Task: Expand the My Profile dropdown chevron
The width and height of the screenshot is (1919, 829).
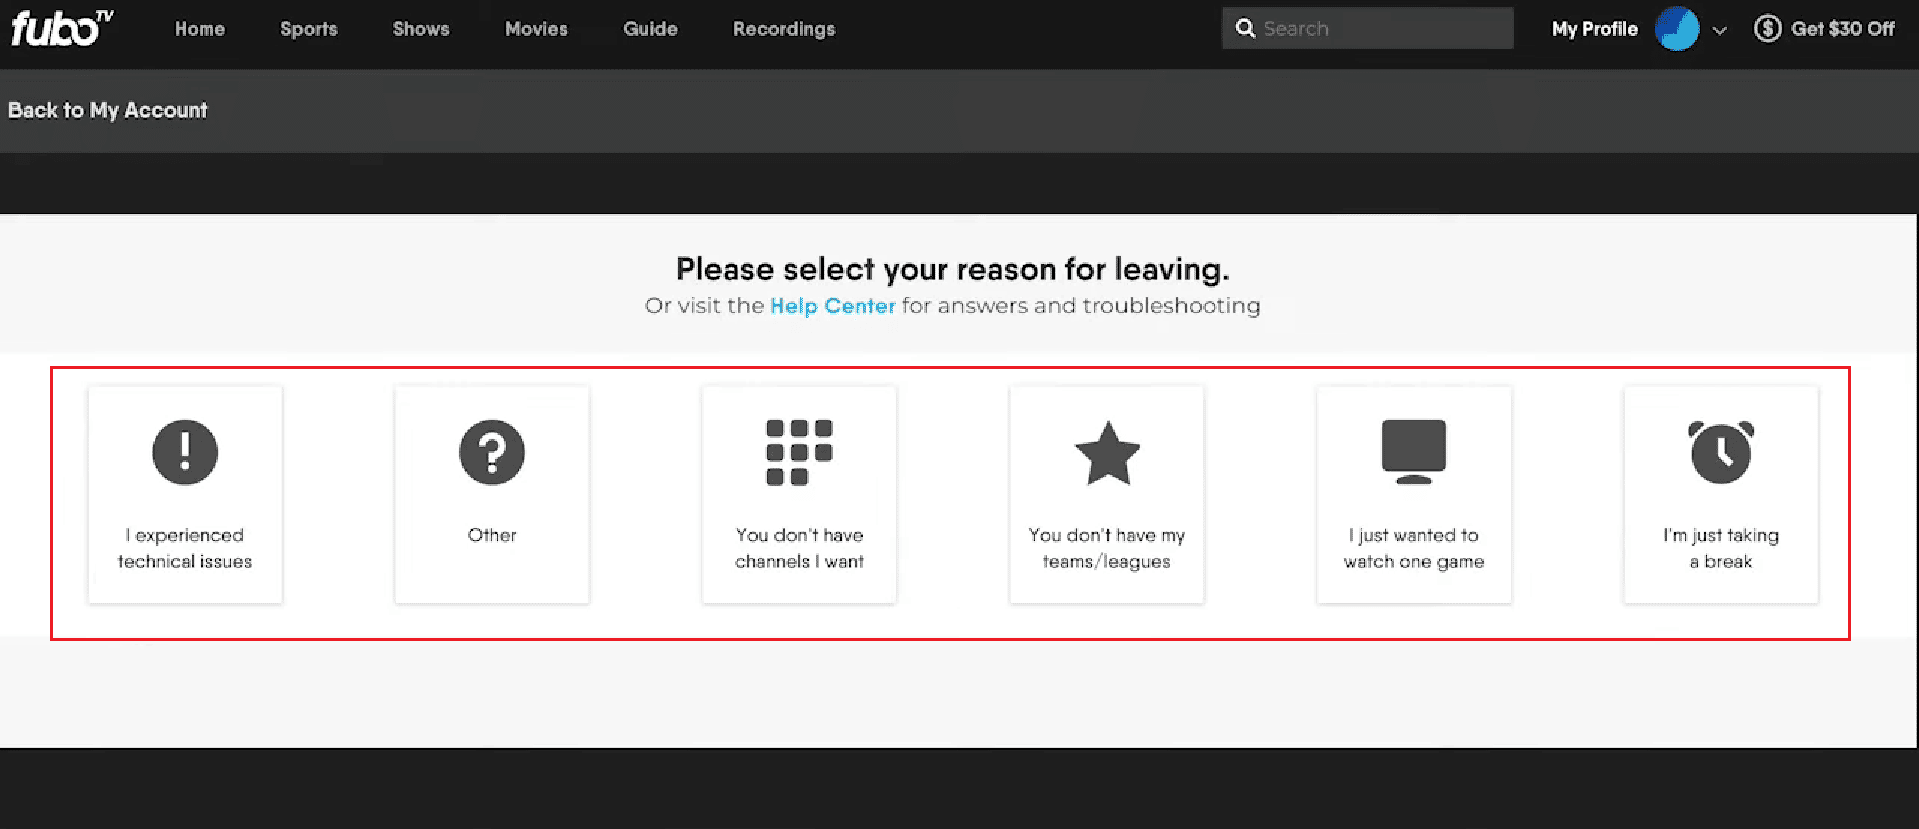Action: point(1720,30)
